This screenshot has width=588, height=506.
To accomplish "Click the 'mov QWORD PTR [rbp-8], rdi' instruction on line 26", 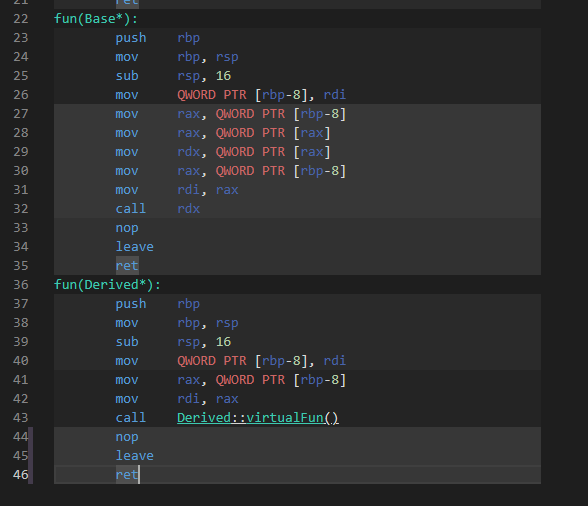I will coord(231,95).
